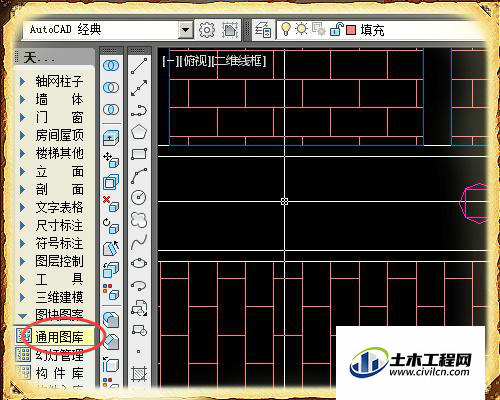Click the 天... panel title bar

55,58
